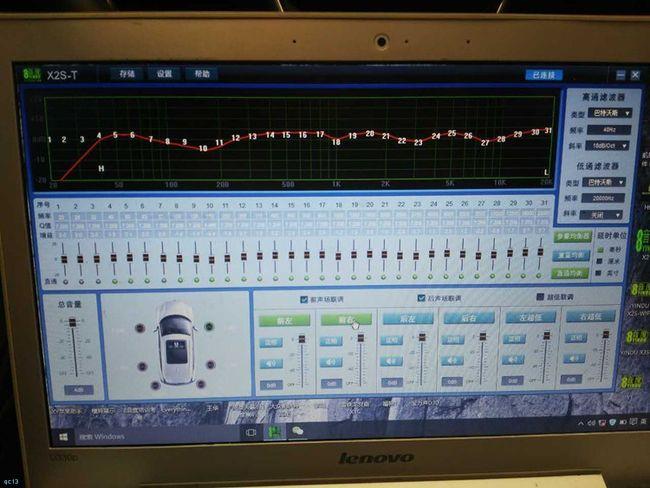
Task: Click the value field below the master volume
Action: pos(79,390)
